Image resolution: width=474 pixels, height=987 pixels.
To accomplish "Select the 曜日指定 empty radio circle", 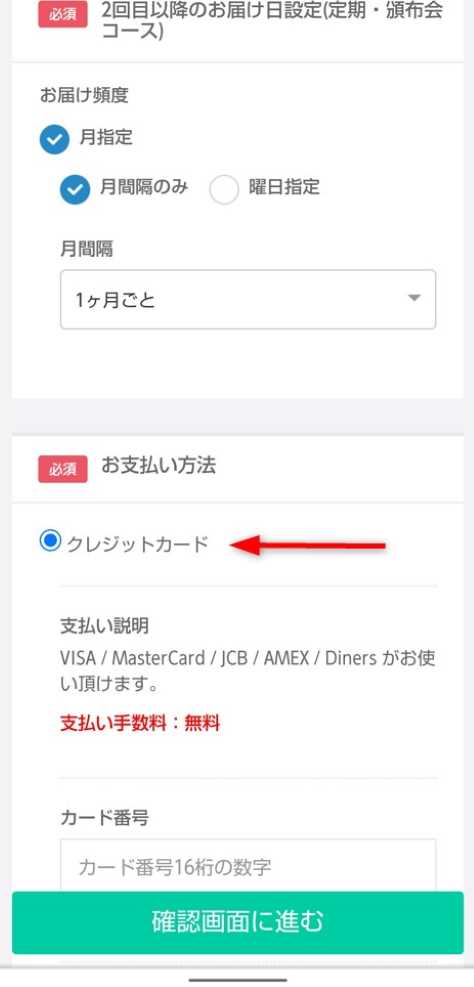I will coord(224,189).
